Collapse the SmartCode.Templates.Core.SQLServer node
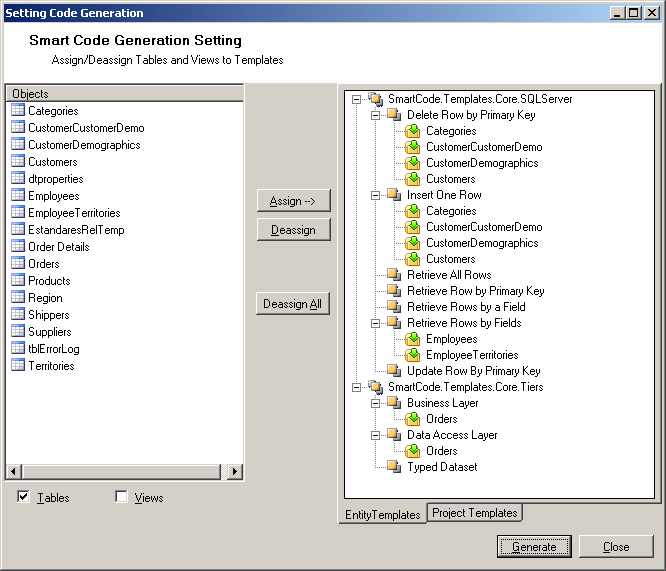Screen dimensions: 666x571 pos(357,99)
